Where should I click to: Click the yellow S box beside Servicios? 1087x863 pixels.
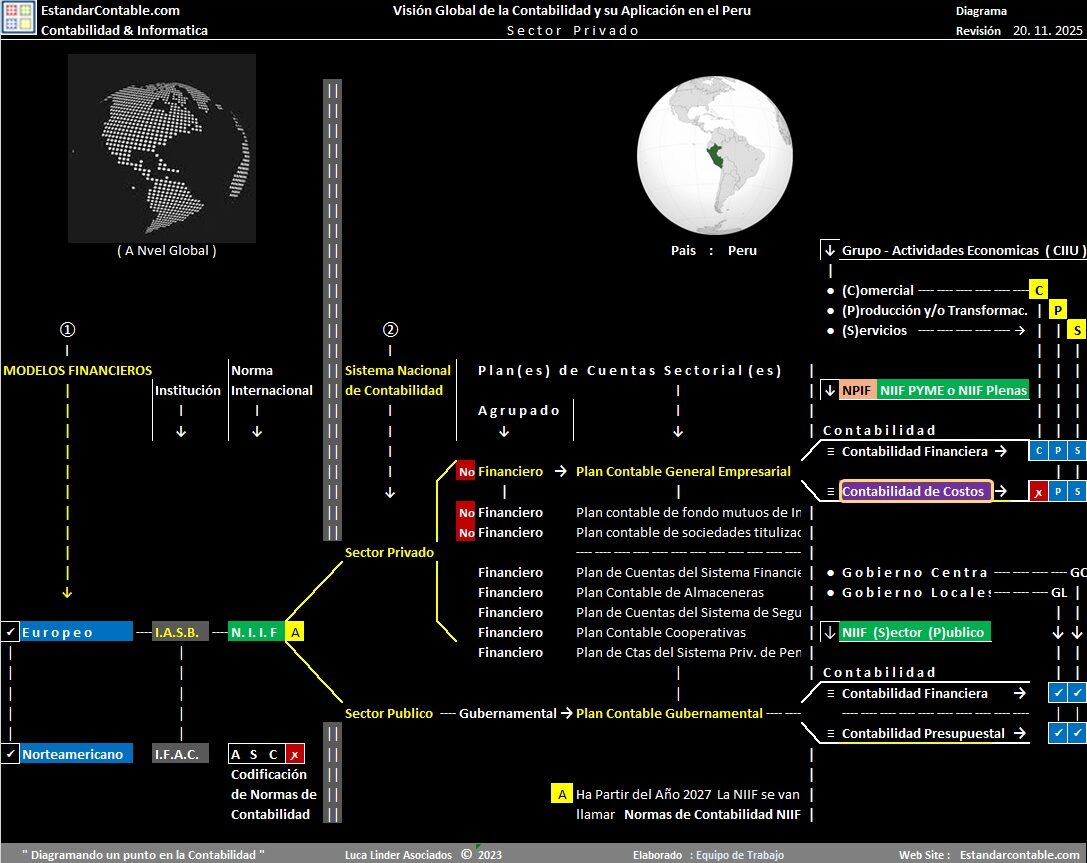1077,330
